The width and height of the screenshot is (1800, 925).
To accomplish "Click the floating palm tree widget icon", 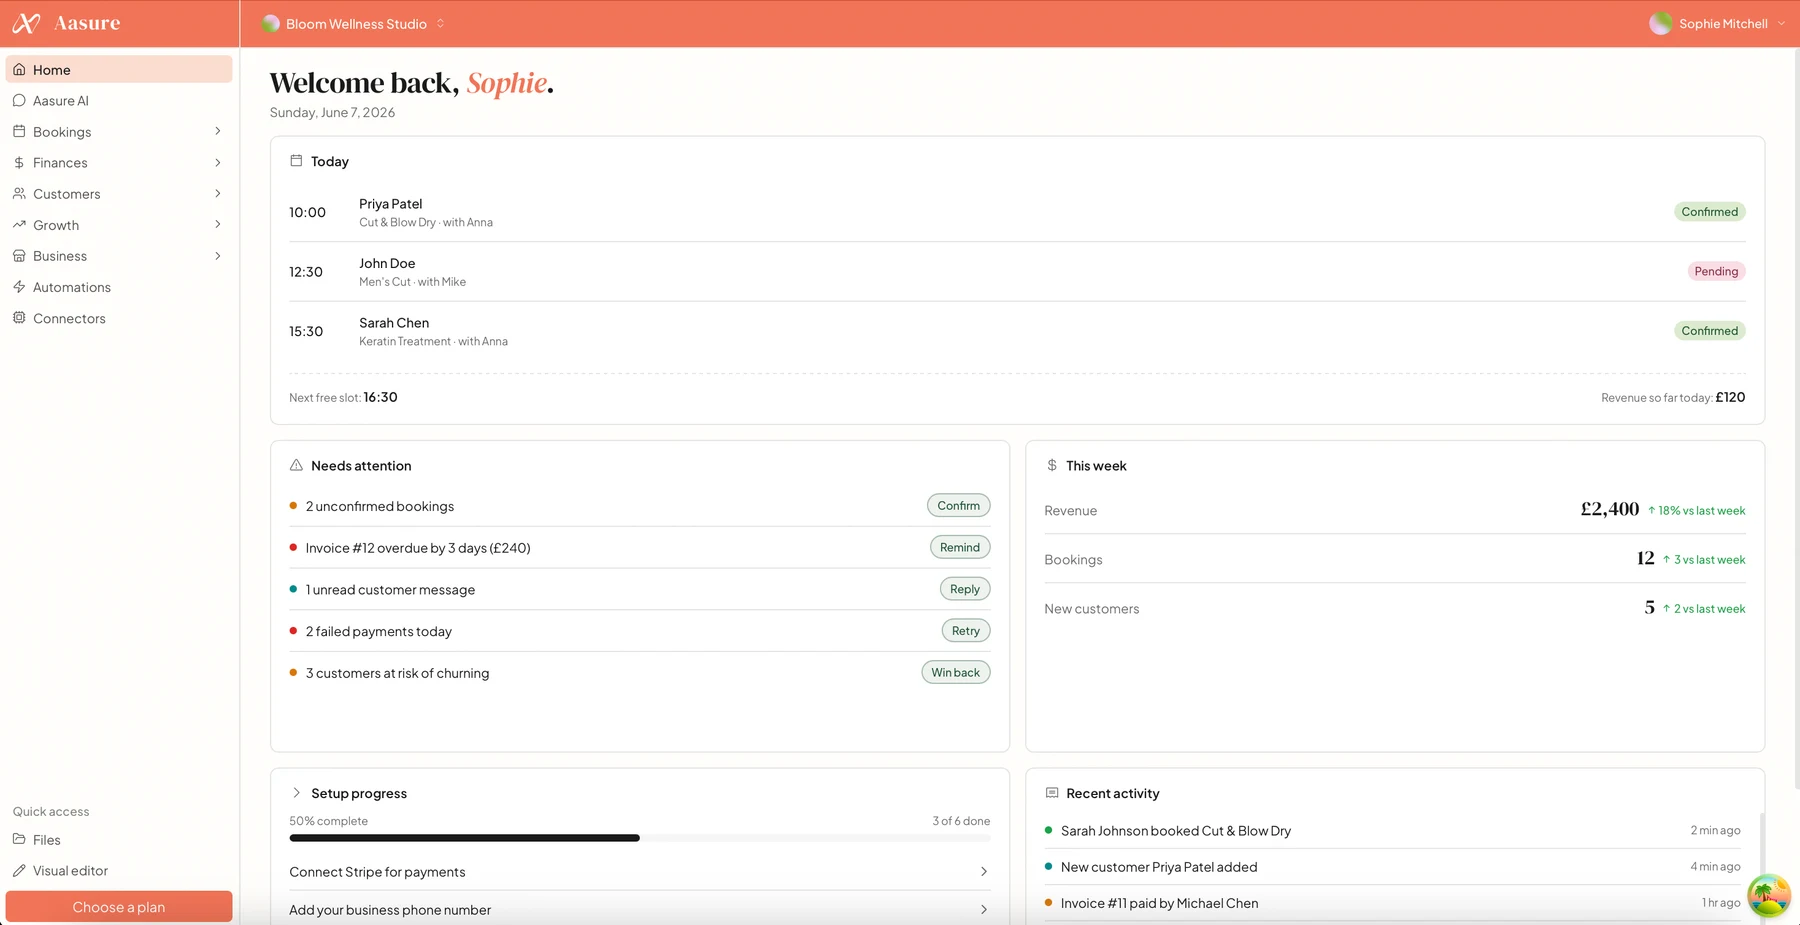I will coord(1769,894).
